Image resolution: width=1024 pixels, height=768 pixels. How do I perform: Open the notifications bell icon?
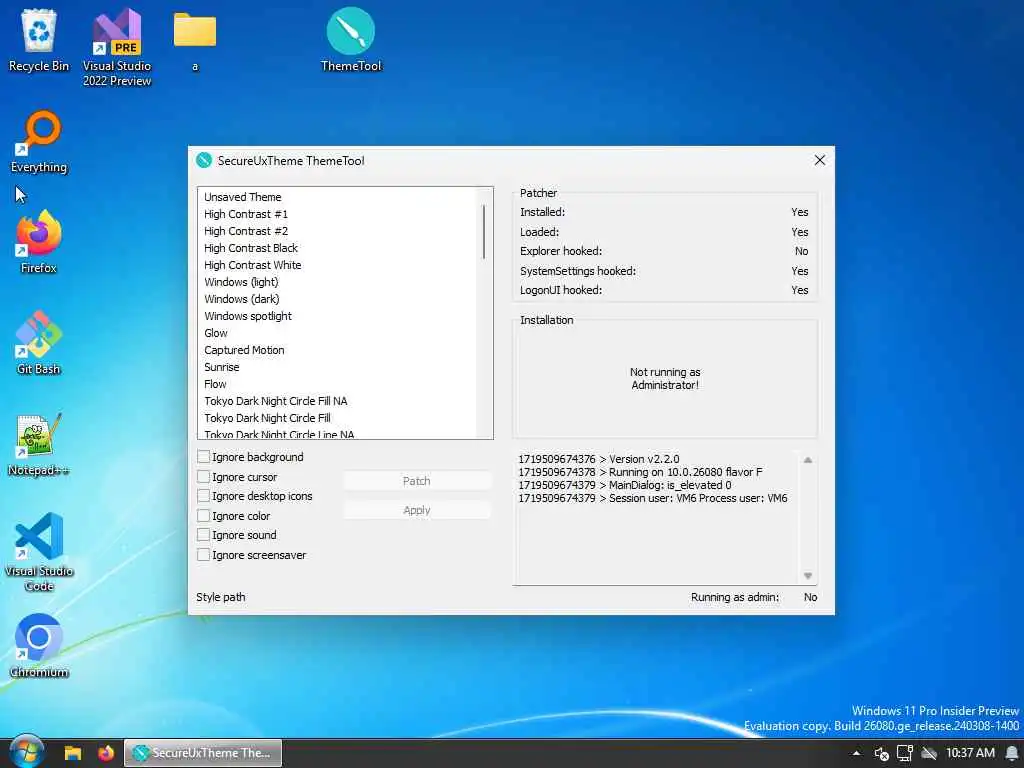1012,753
